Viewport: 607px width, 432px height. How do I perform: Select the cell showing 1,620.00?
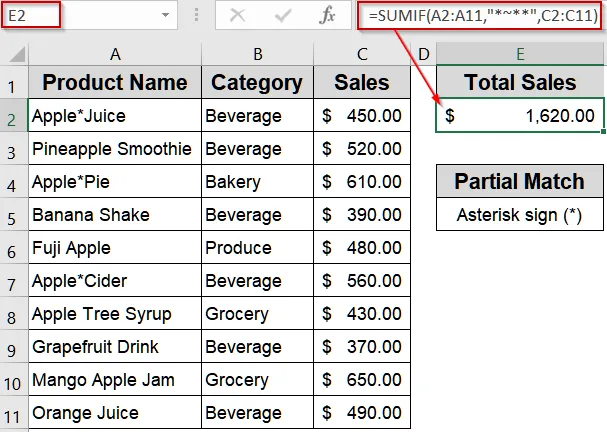coord(520,115)
